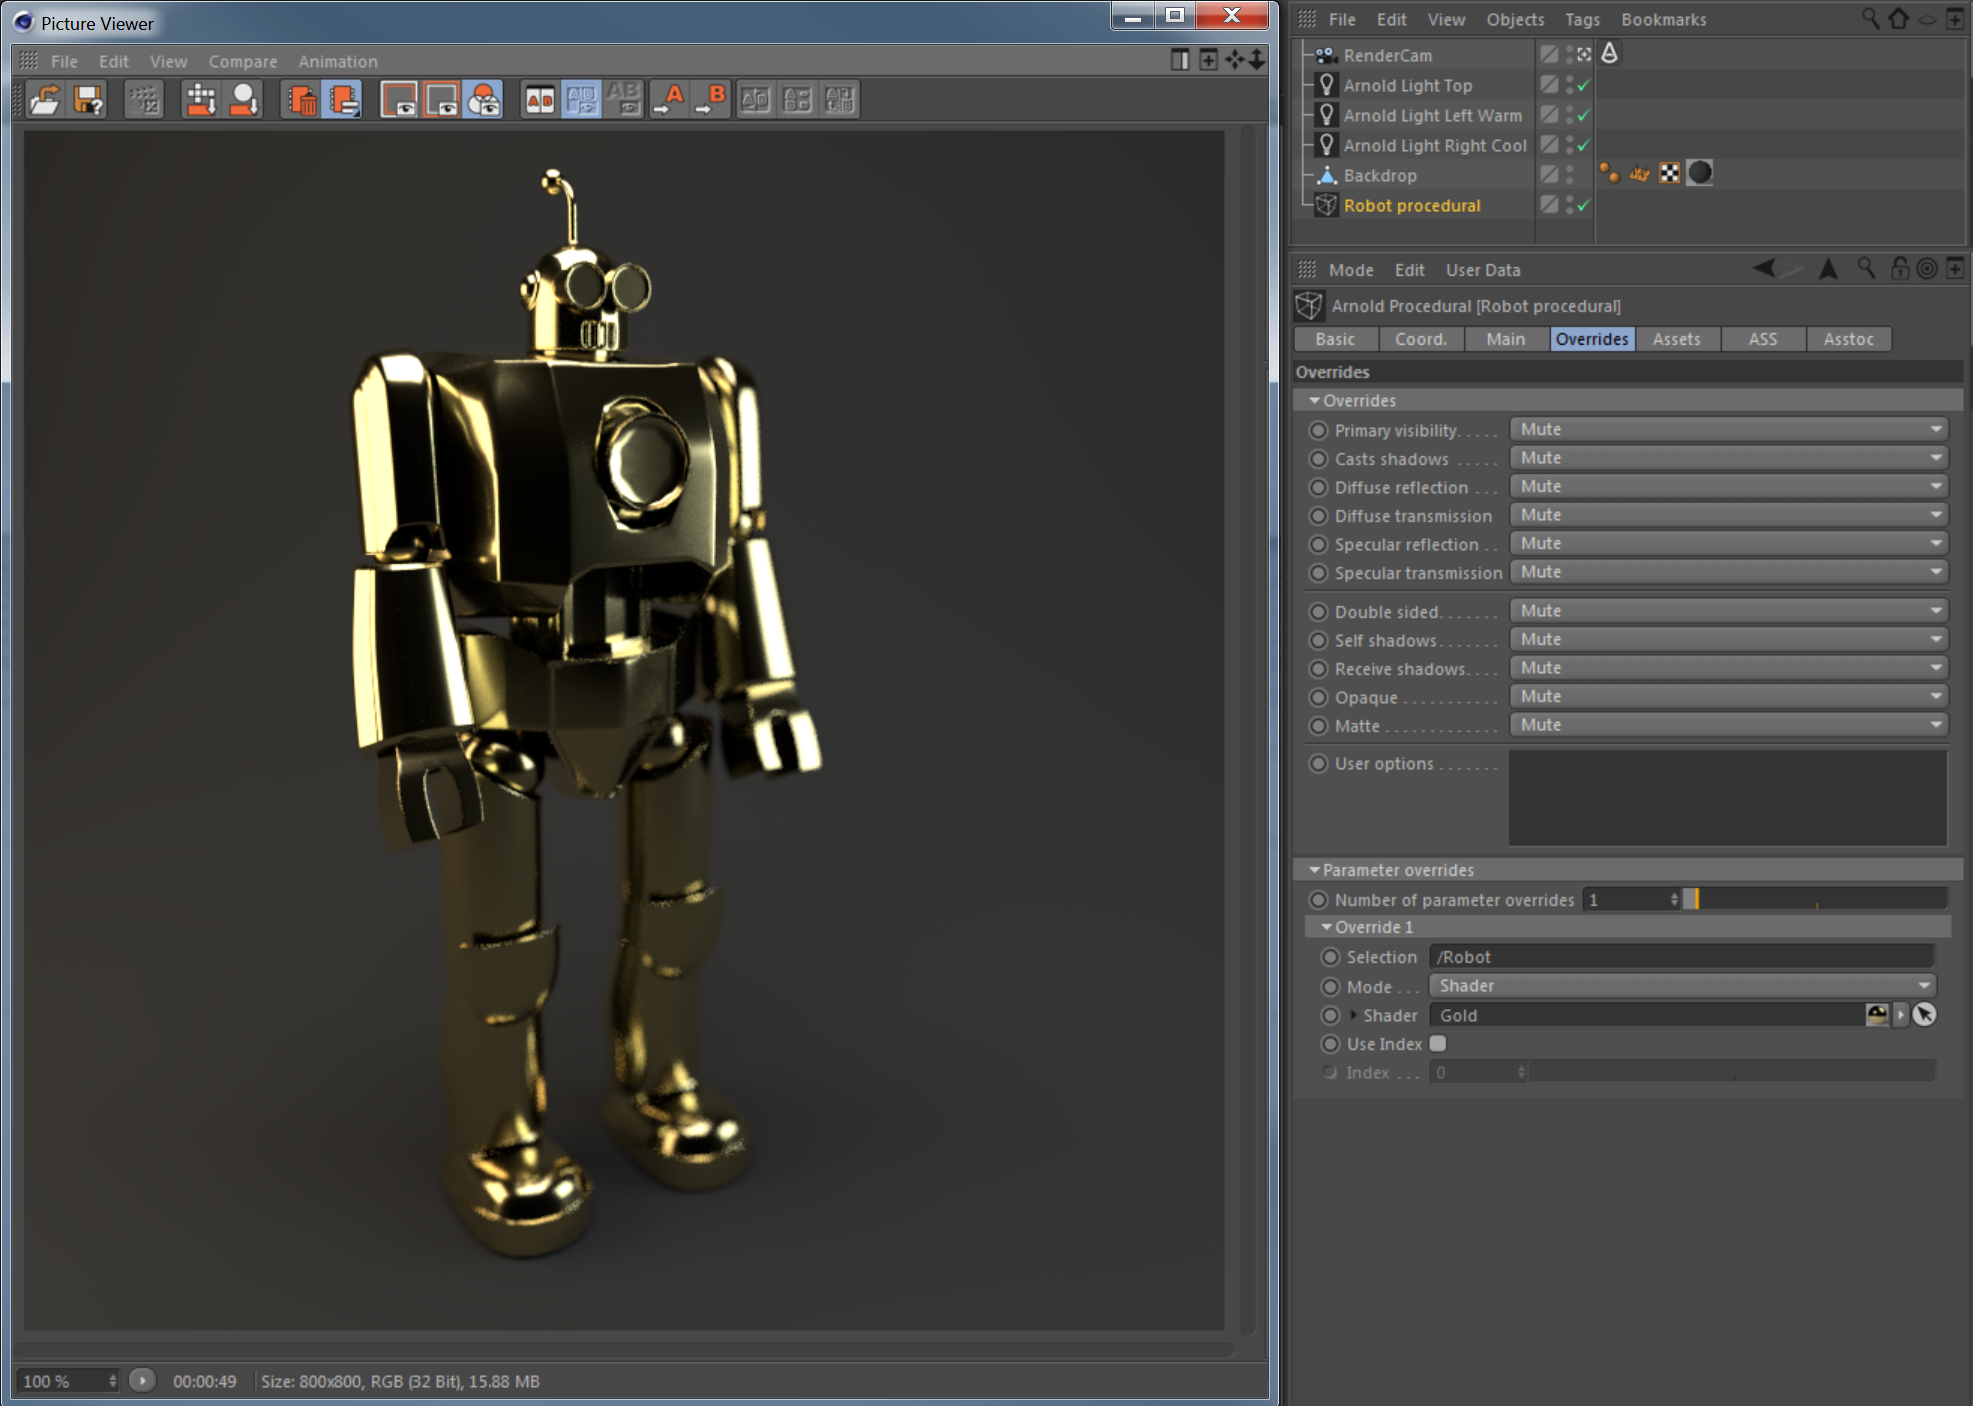Click the checkerboard texture tag on Backdrop

click(1668, 173)
